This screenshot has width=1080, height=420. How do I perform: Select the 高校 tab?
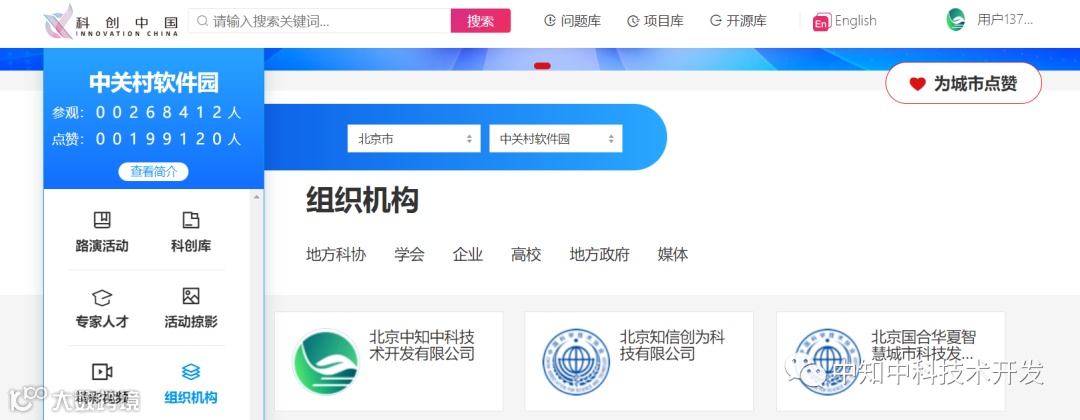[526, 255]
